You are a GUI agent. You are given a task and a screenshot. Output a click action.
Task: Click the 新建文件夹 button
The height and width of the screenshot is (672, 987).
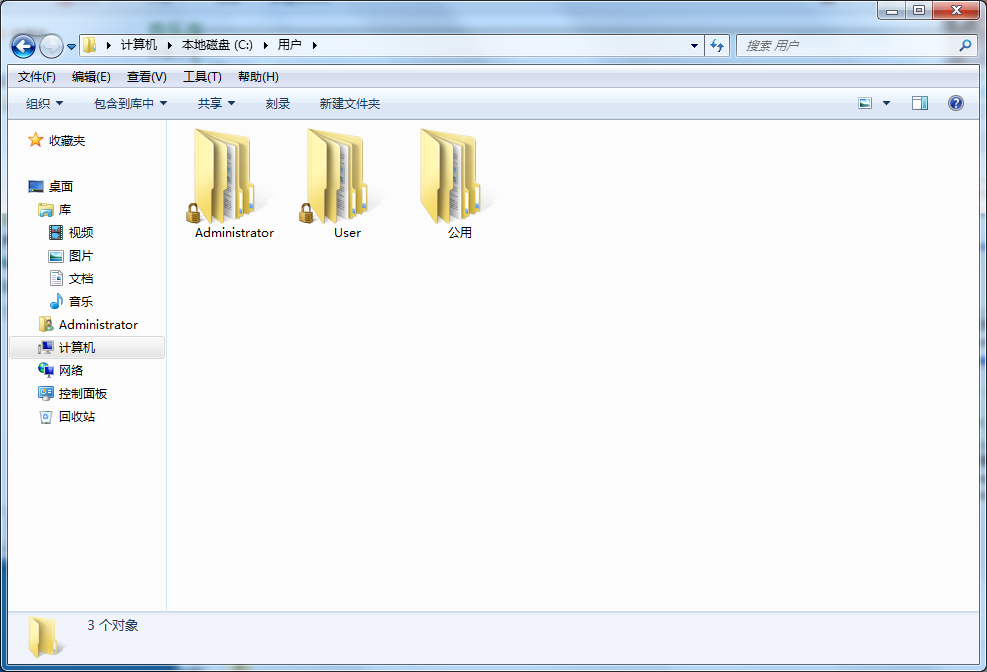pyautogui.click(x=349, y=104)
